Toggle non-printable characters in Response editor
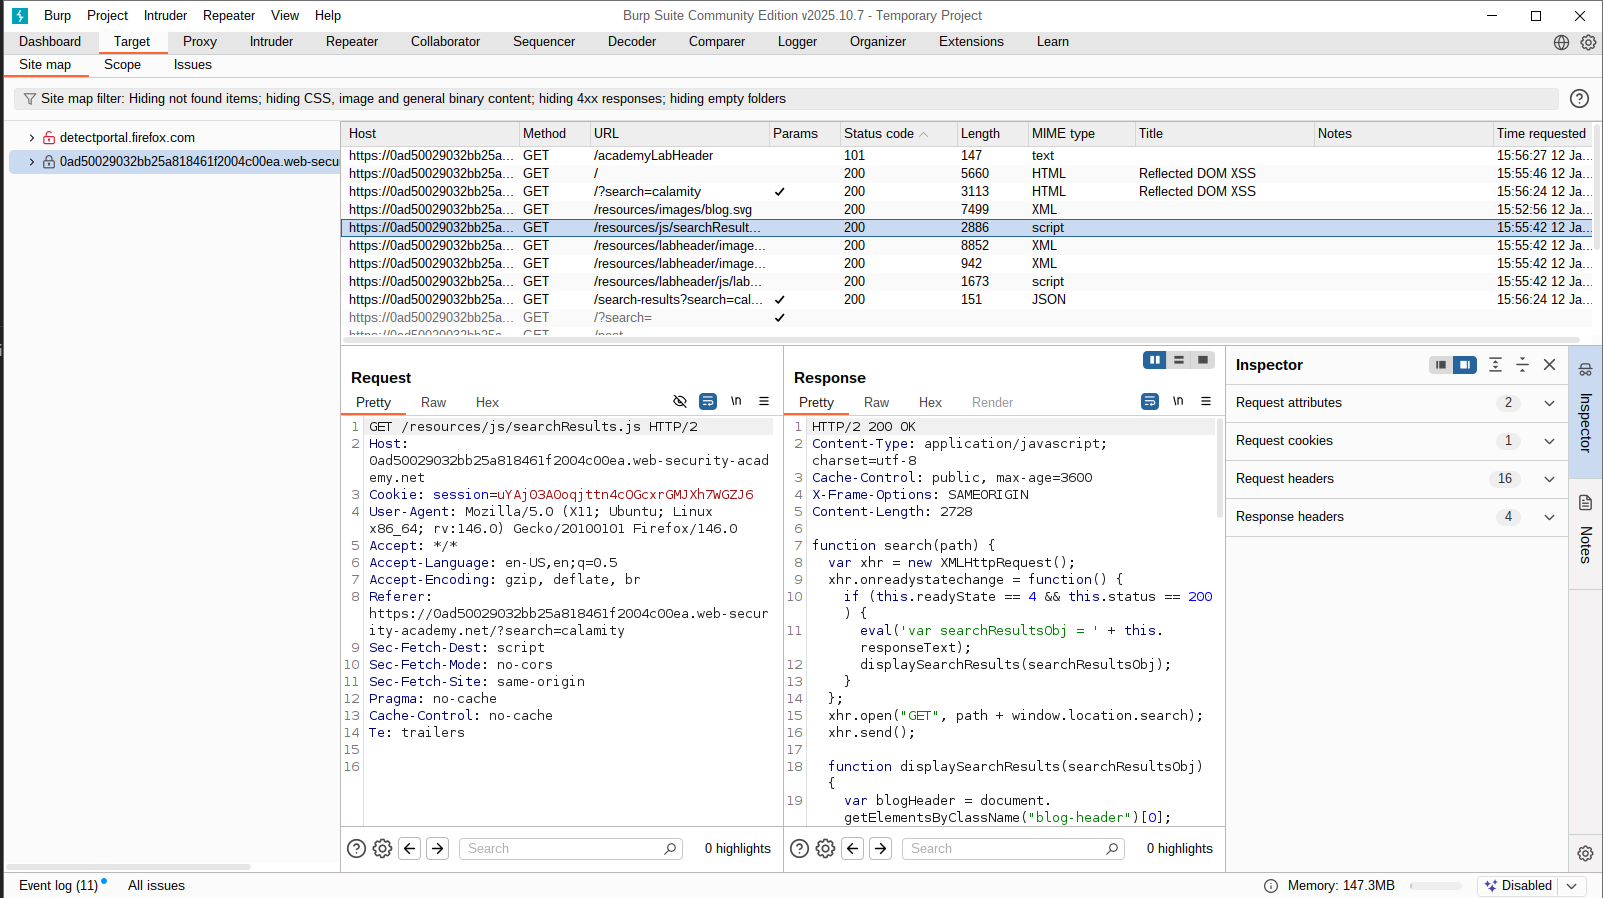The width and height of the screenshot is (1603, 898). [1178, 401]
